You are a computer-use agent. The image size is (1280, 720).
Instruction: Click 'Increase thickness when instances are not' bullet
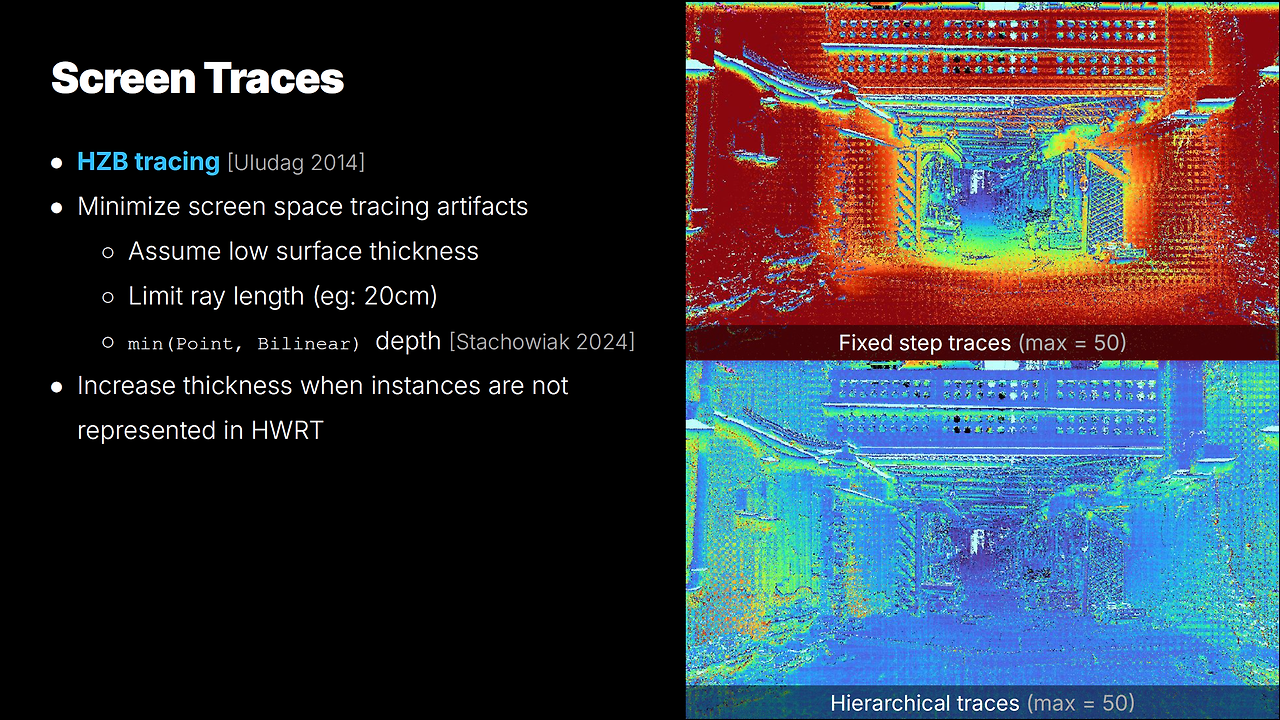coord(322,386)
